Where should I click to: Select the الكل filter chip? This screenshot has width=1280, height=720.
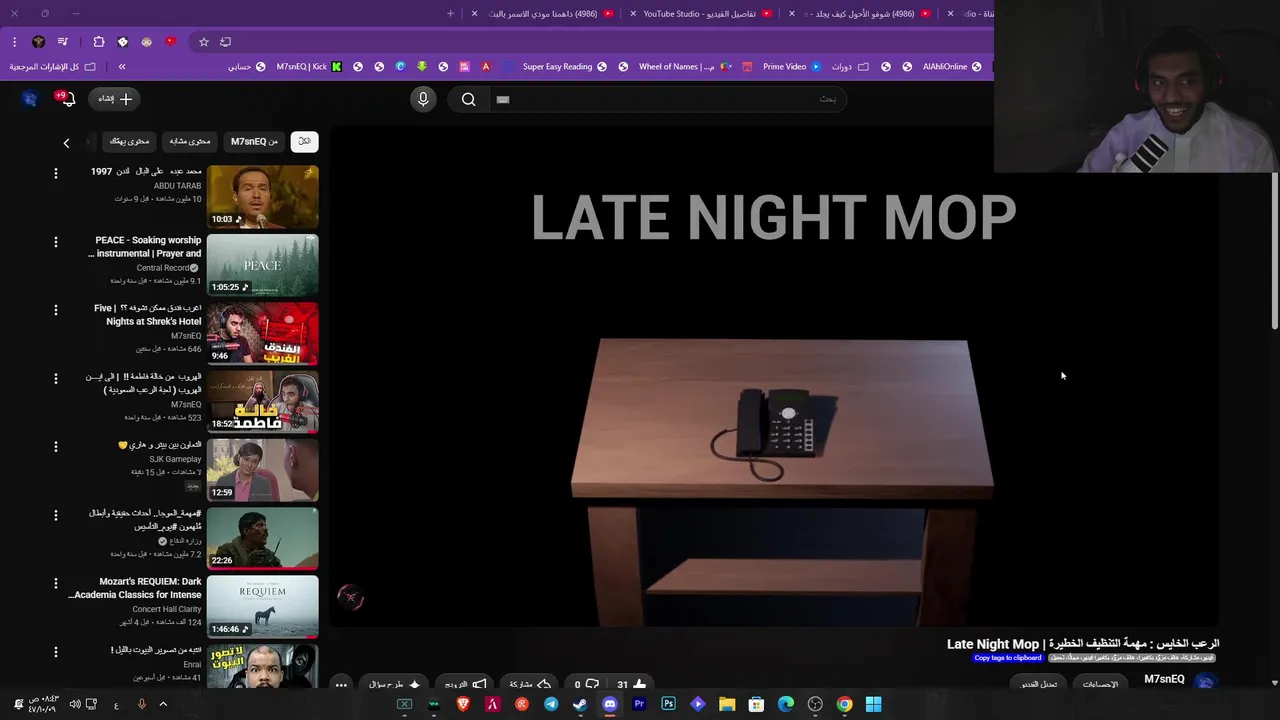click(304, 141)
